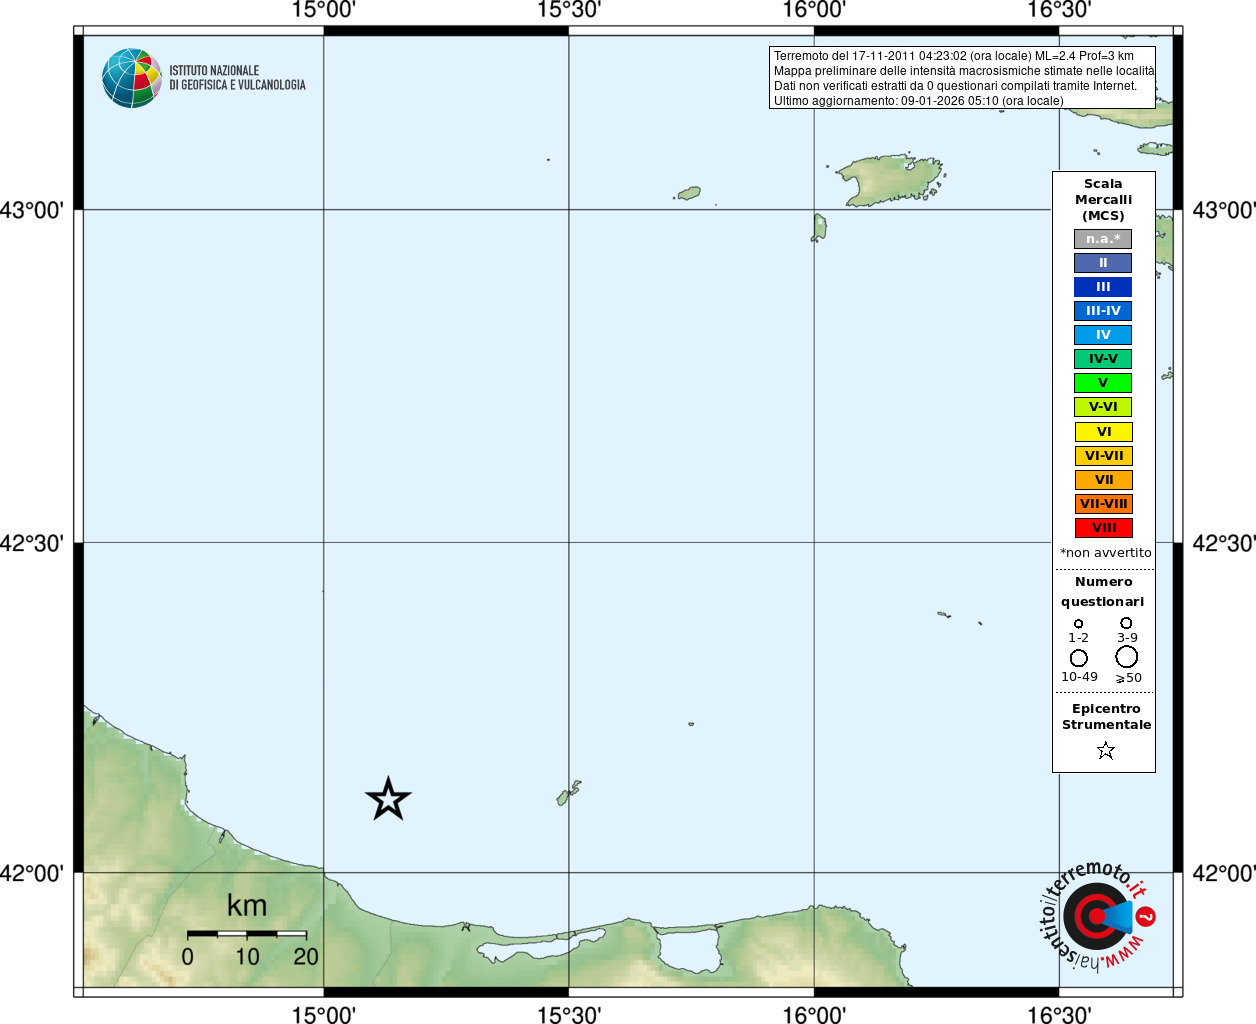
Task: Select the yellow VI intensity swatch
Action: click(1104, 432)
